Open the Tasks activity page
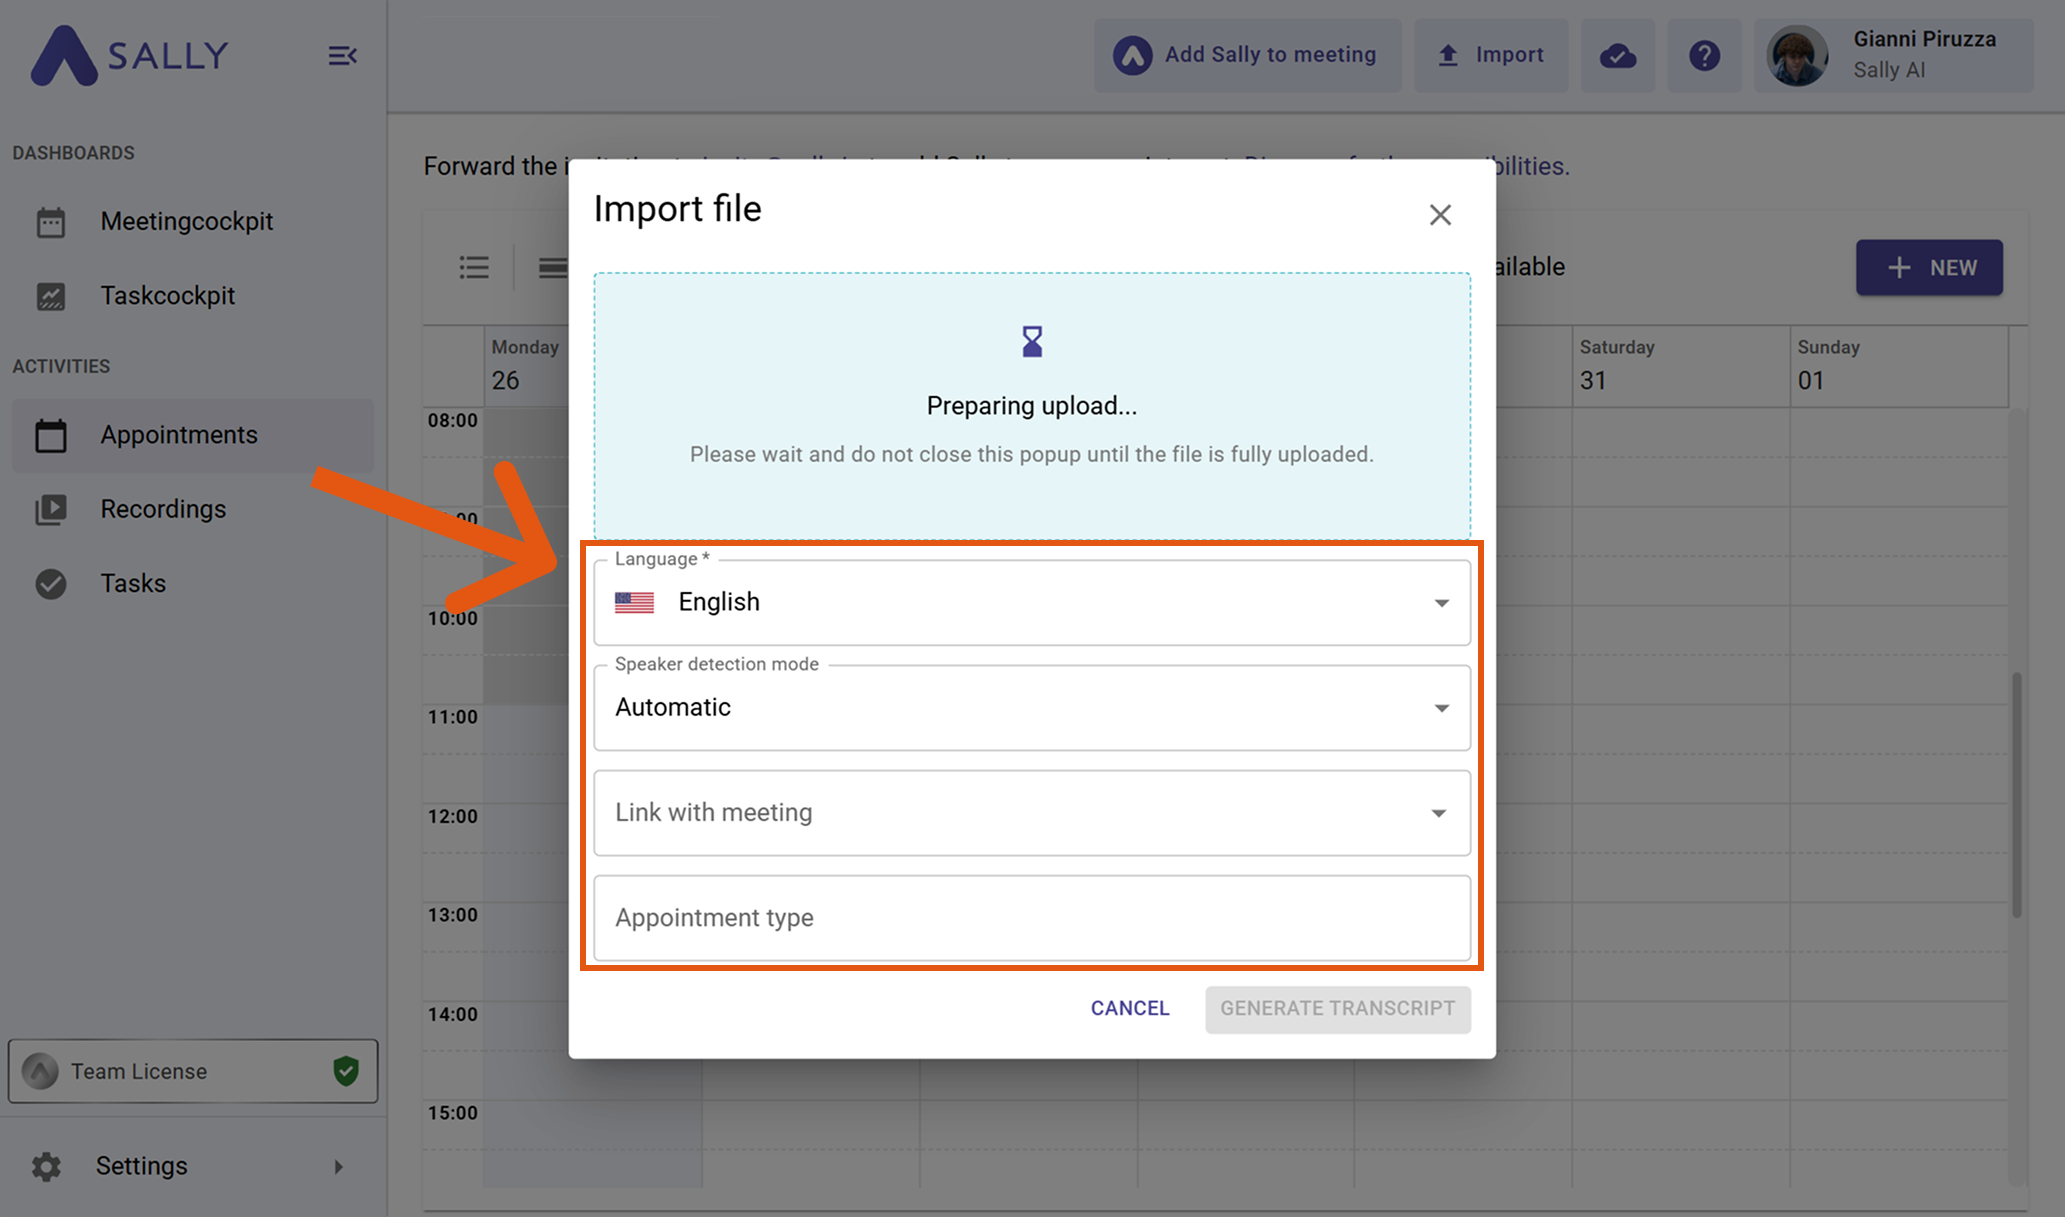 (133, 583)
